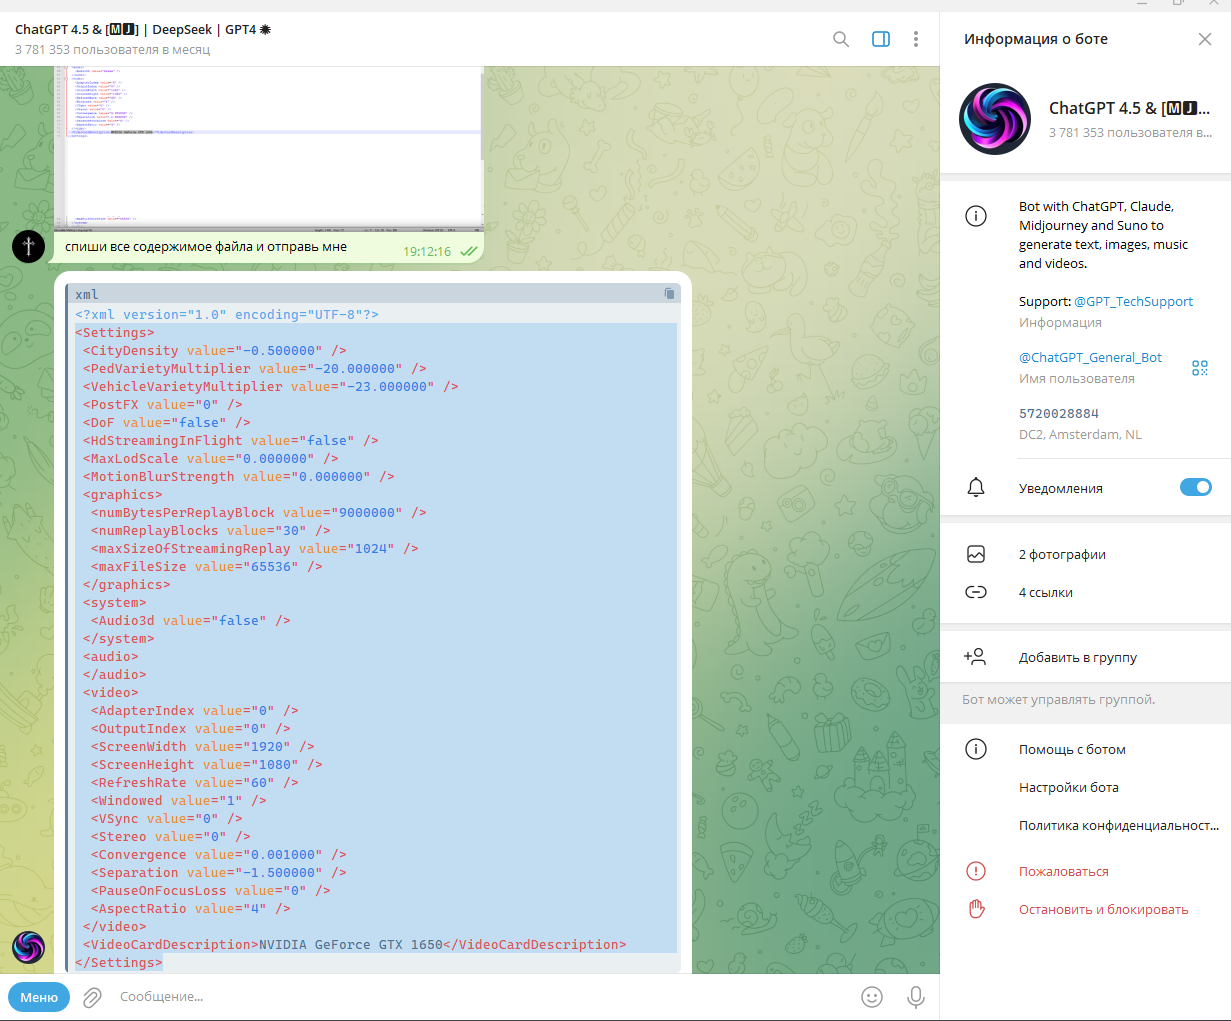Click the closing </Settings> tag line

[x=119, y=963]
